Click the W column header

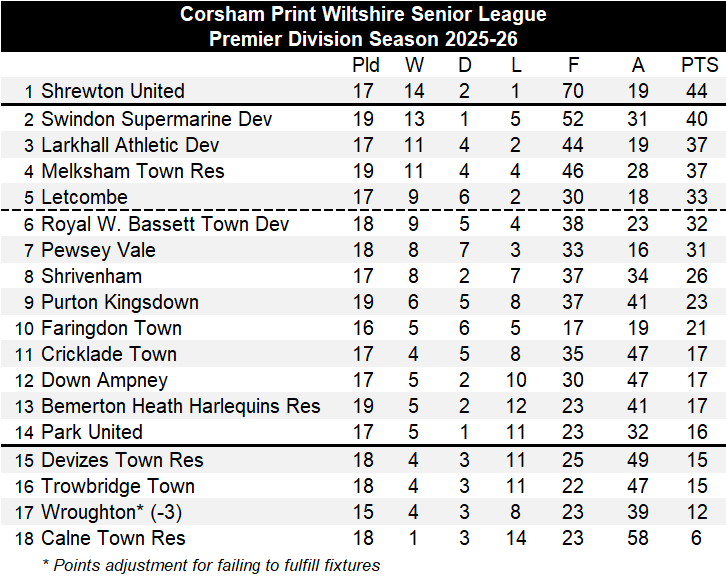pyautogui.click(x=414, y=65)
